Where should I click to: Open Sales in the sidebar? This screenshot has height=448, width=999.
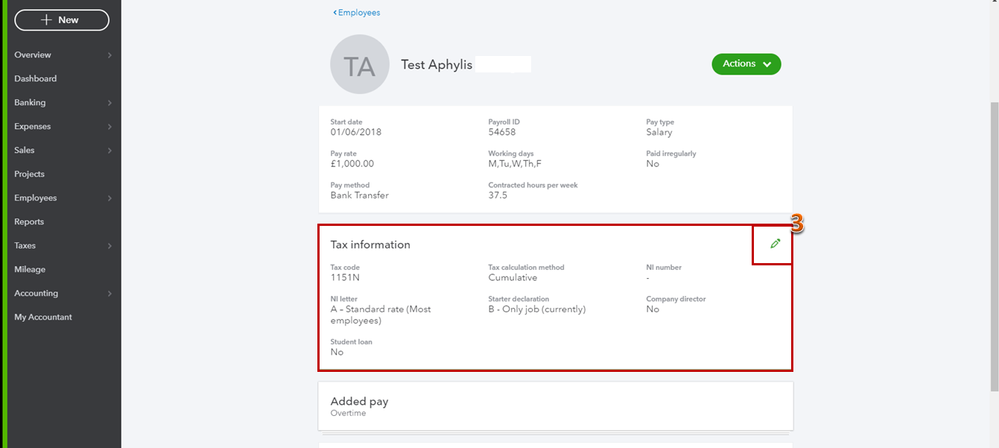coord(25,150)
